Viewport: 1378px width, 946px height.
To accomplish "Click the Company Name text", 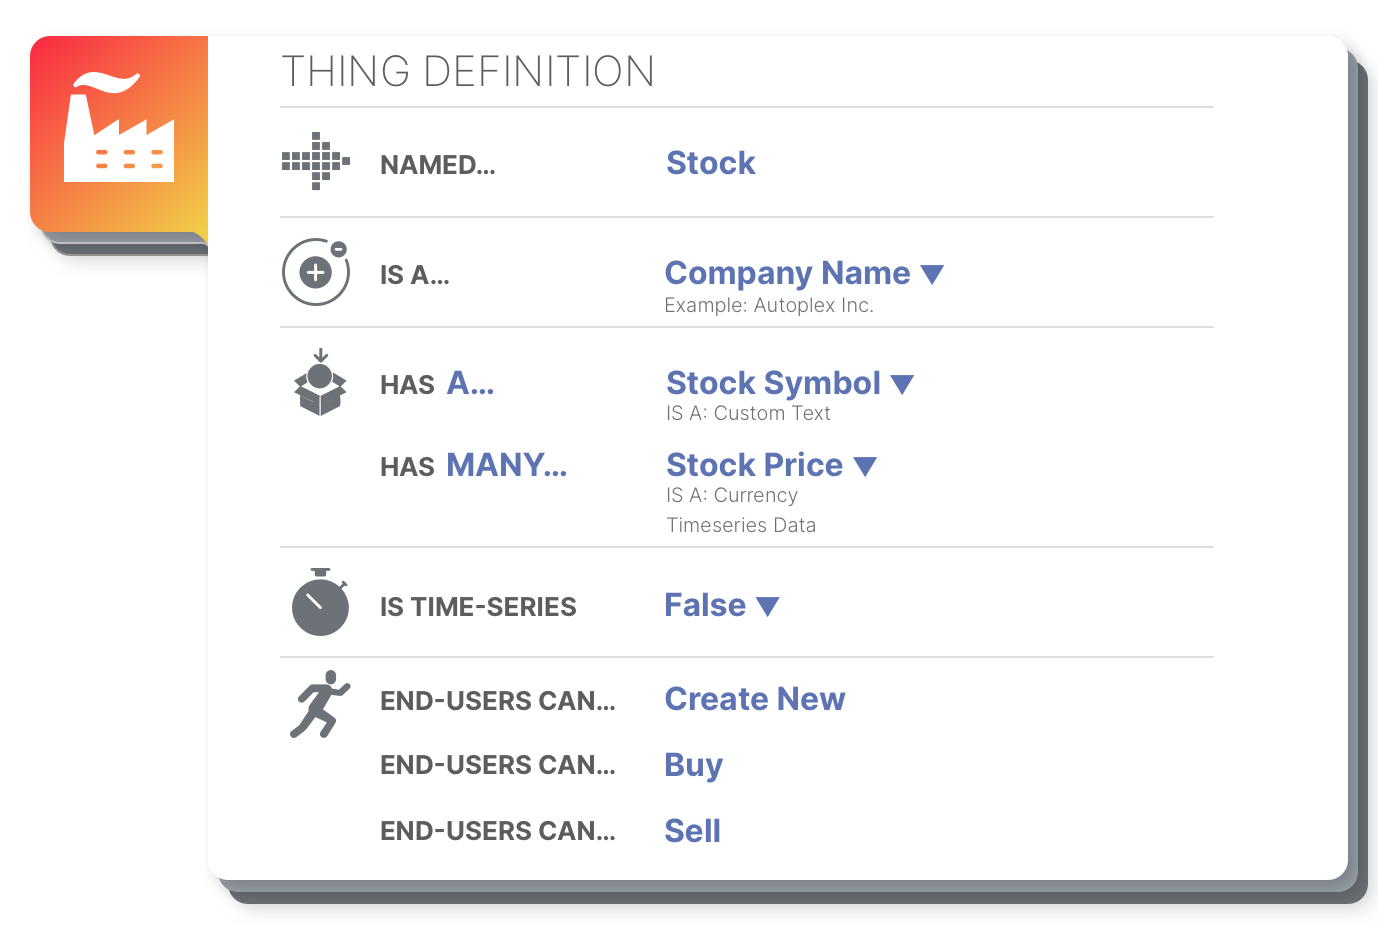I will 788,273.
